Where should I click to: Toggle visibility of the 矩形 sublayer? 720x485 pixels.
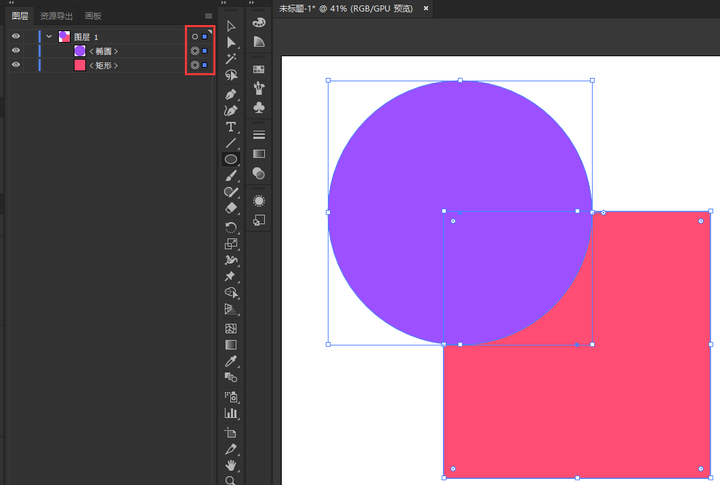16,65
